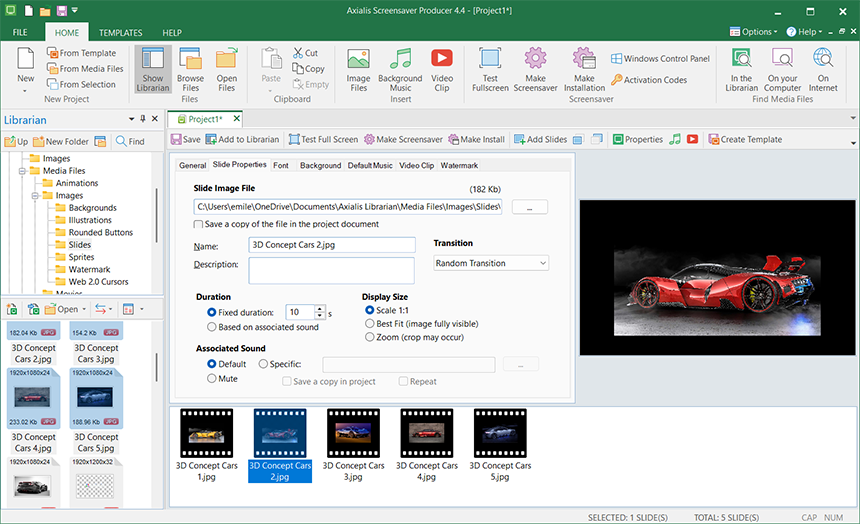Select Based on associated sound duration
860x524 pixels.
pyautogui.click(x=212, y=327)
